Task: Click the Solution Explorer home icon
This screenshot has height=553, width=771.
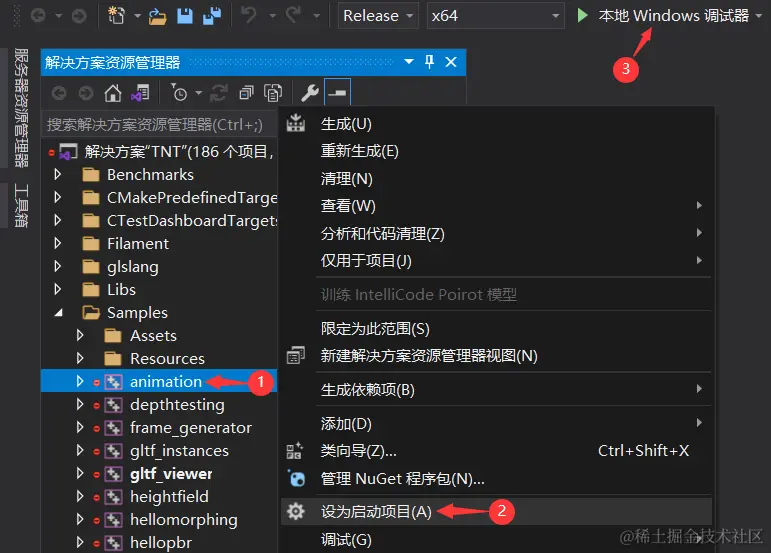Action: pos(113,92)
